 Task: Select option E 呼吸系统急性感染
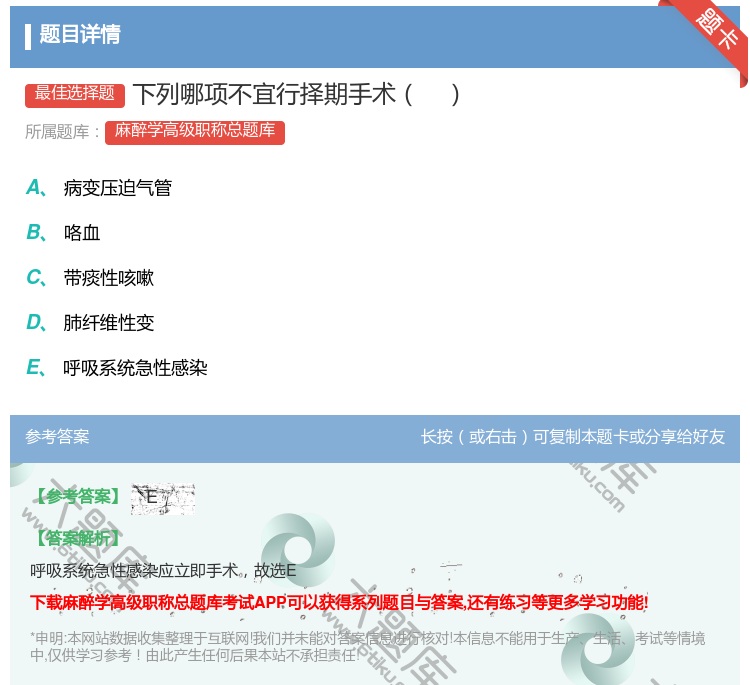point(117,367)
